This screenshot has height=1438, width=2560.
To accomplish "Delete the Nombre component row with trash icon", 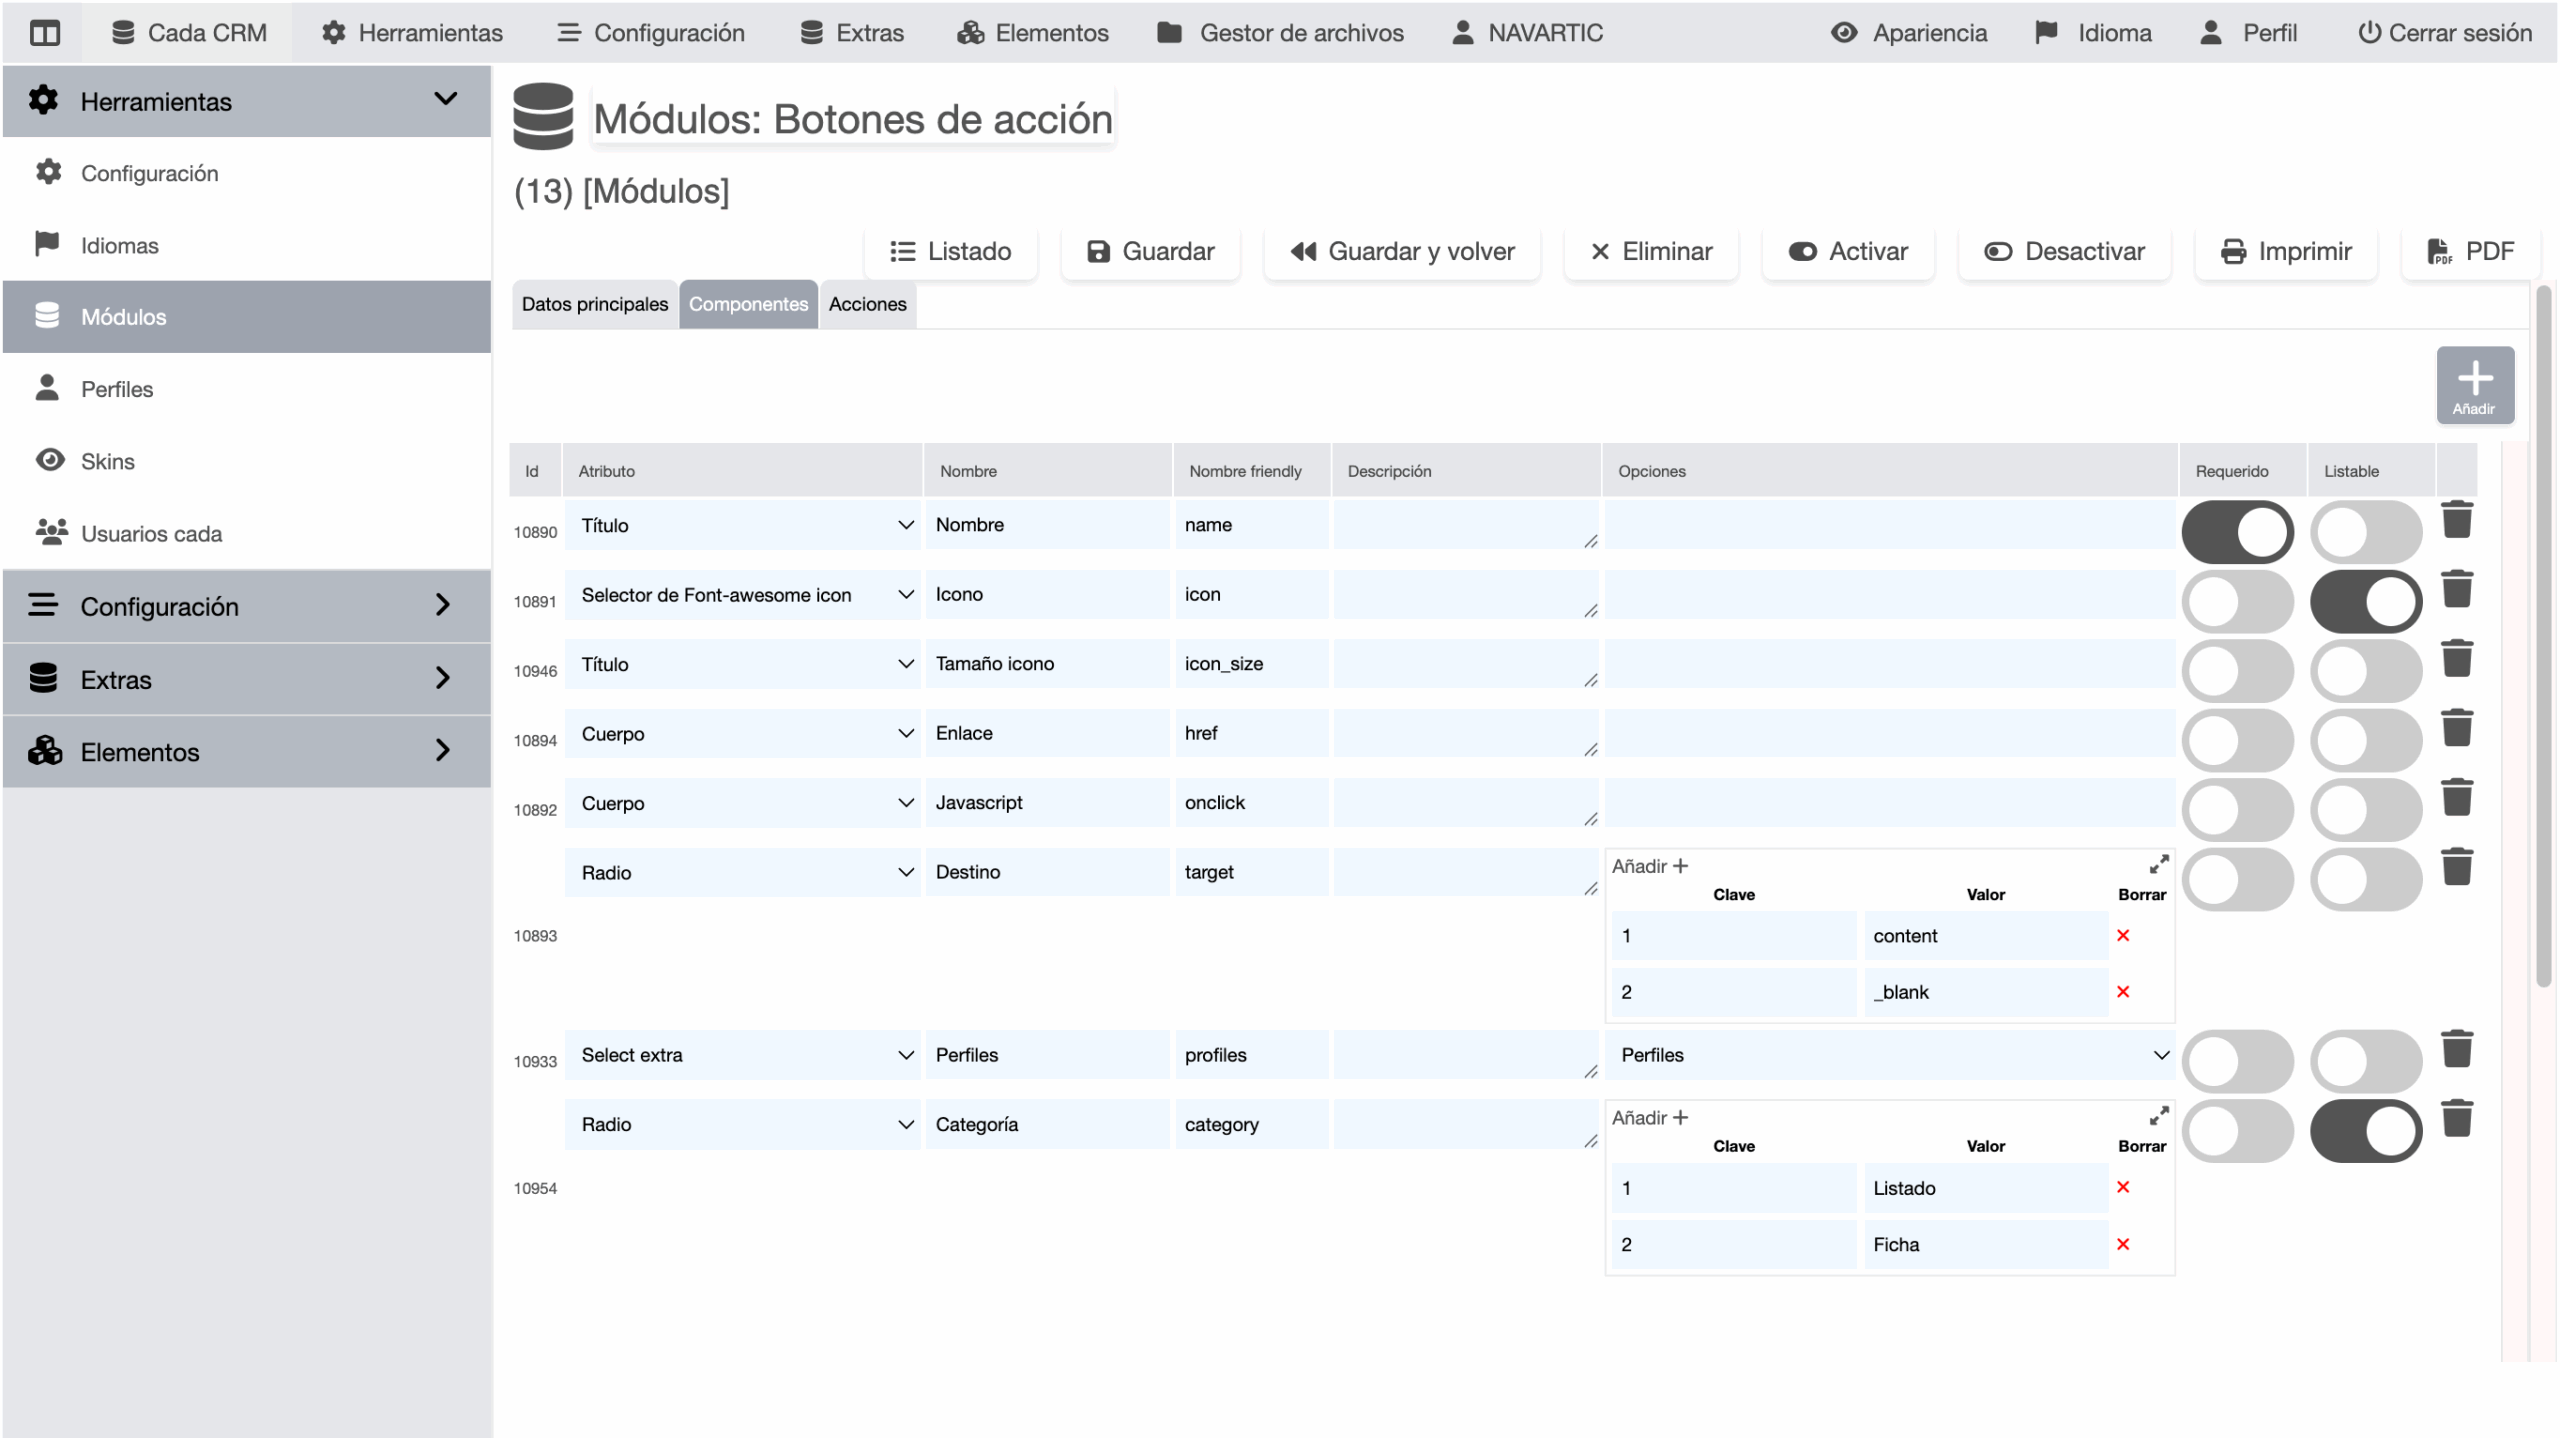I will [2456, 520].
